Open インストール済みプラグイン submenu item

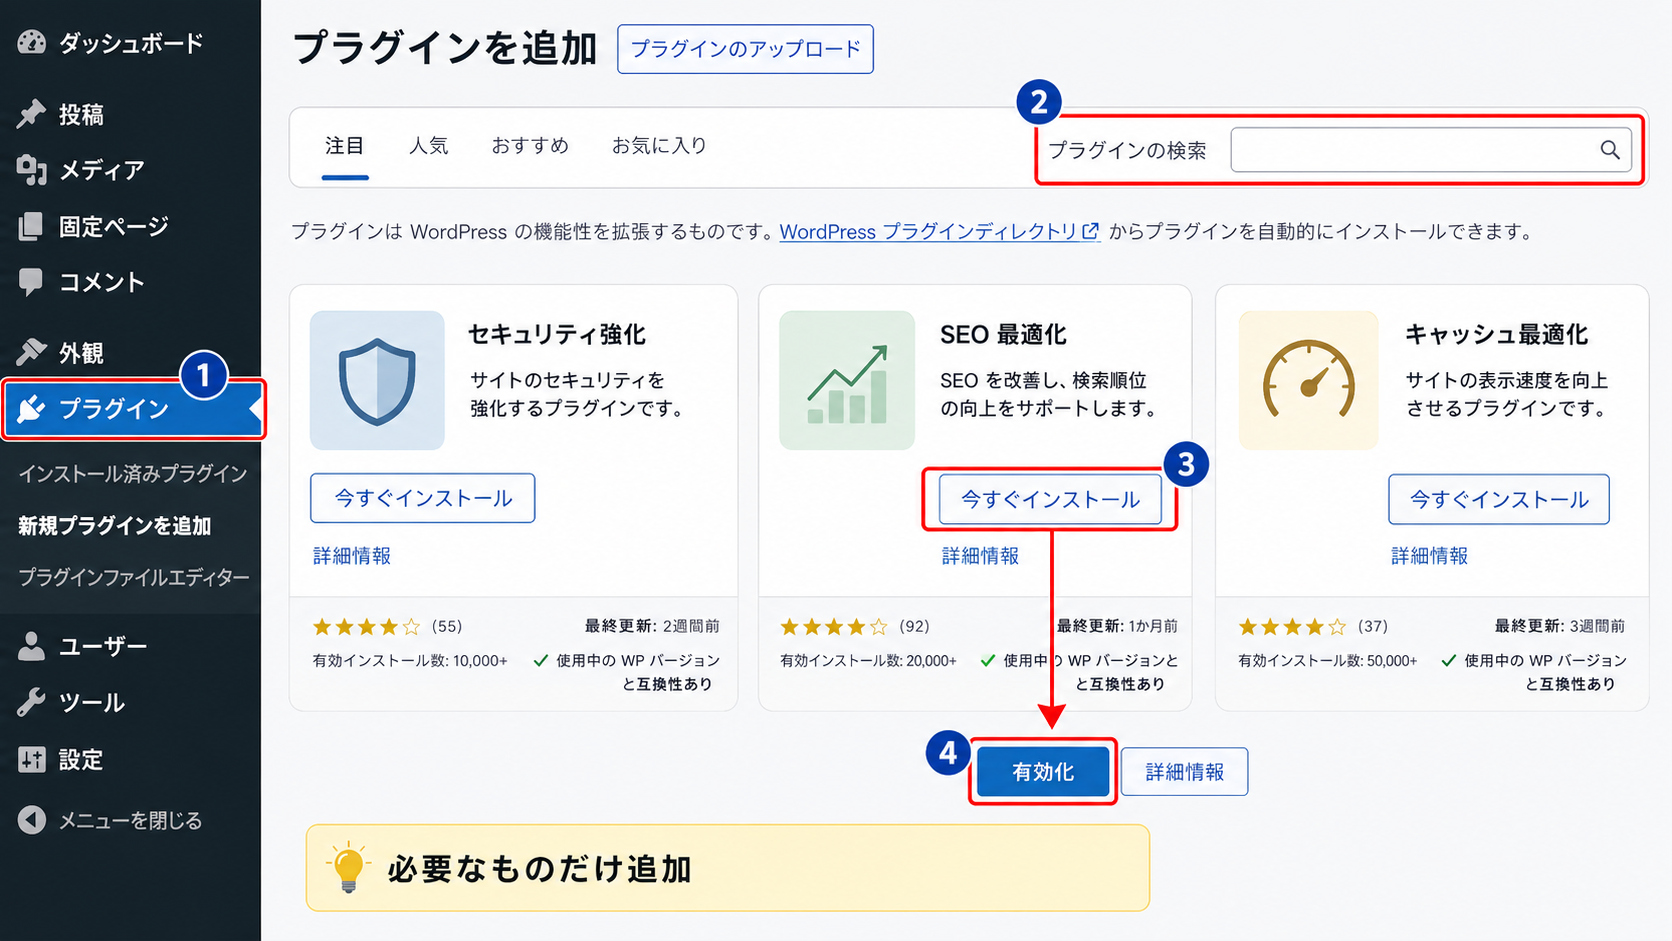click(x=133, y=474)
